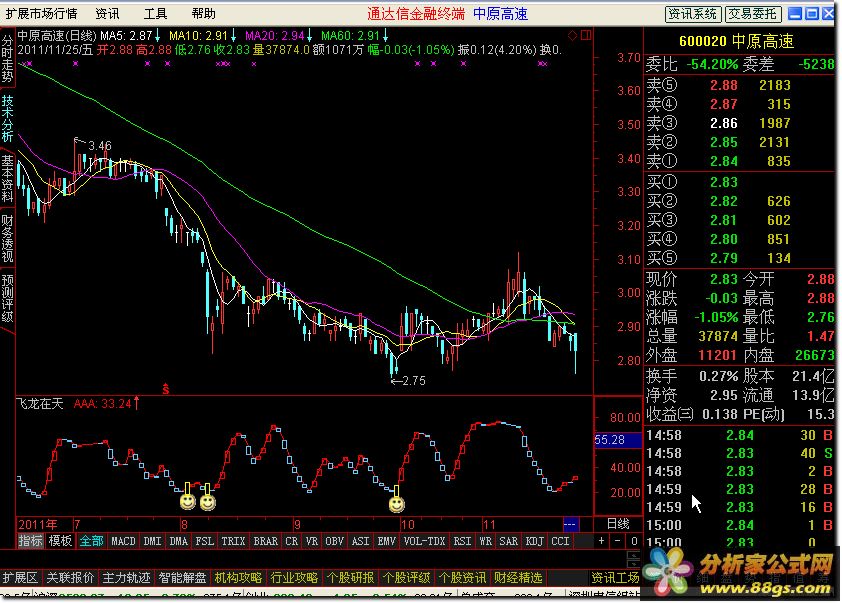Switch to the OBV indicator

[x=335, y=541]
